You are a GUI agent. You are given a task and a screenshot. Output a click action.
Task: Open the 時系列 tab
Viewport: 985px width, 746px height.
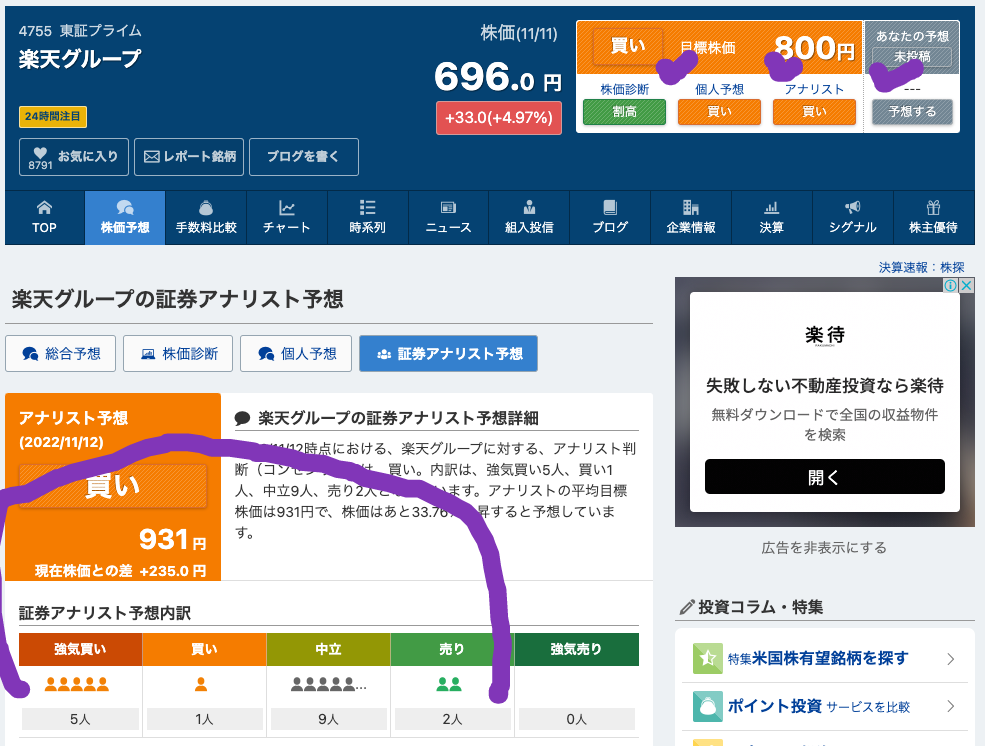[x=368, y=217]
